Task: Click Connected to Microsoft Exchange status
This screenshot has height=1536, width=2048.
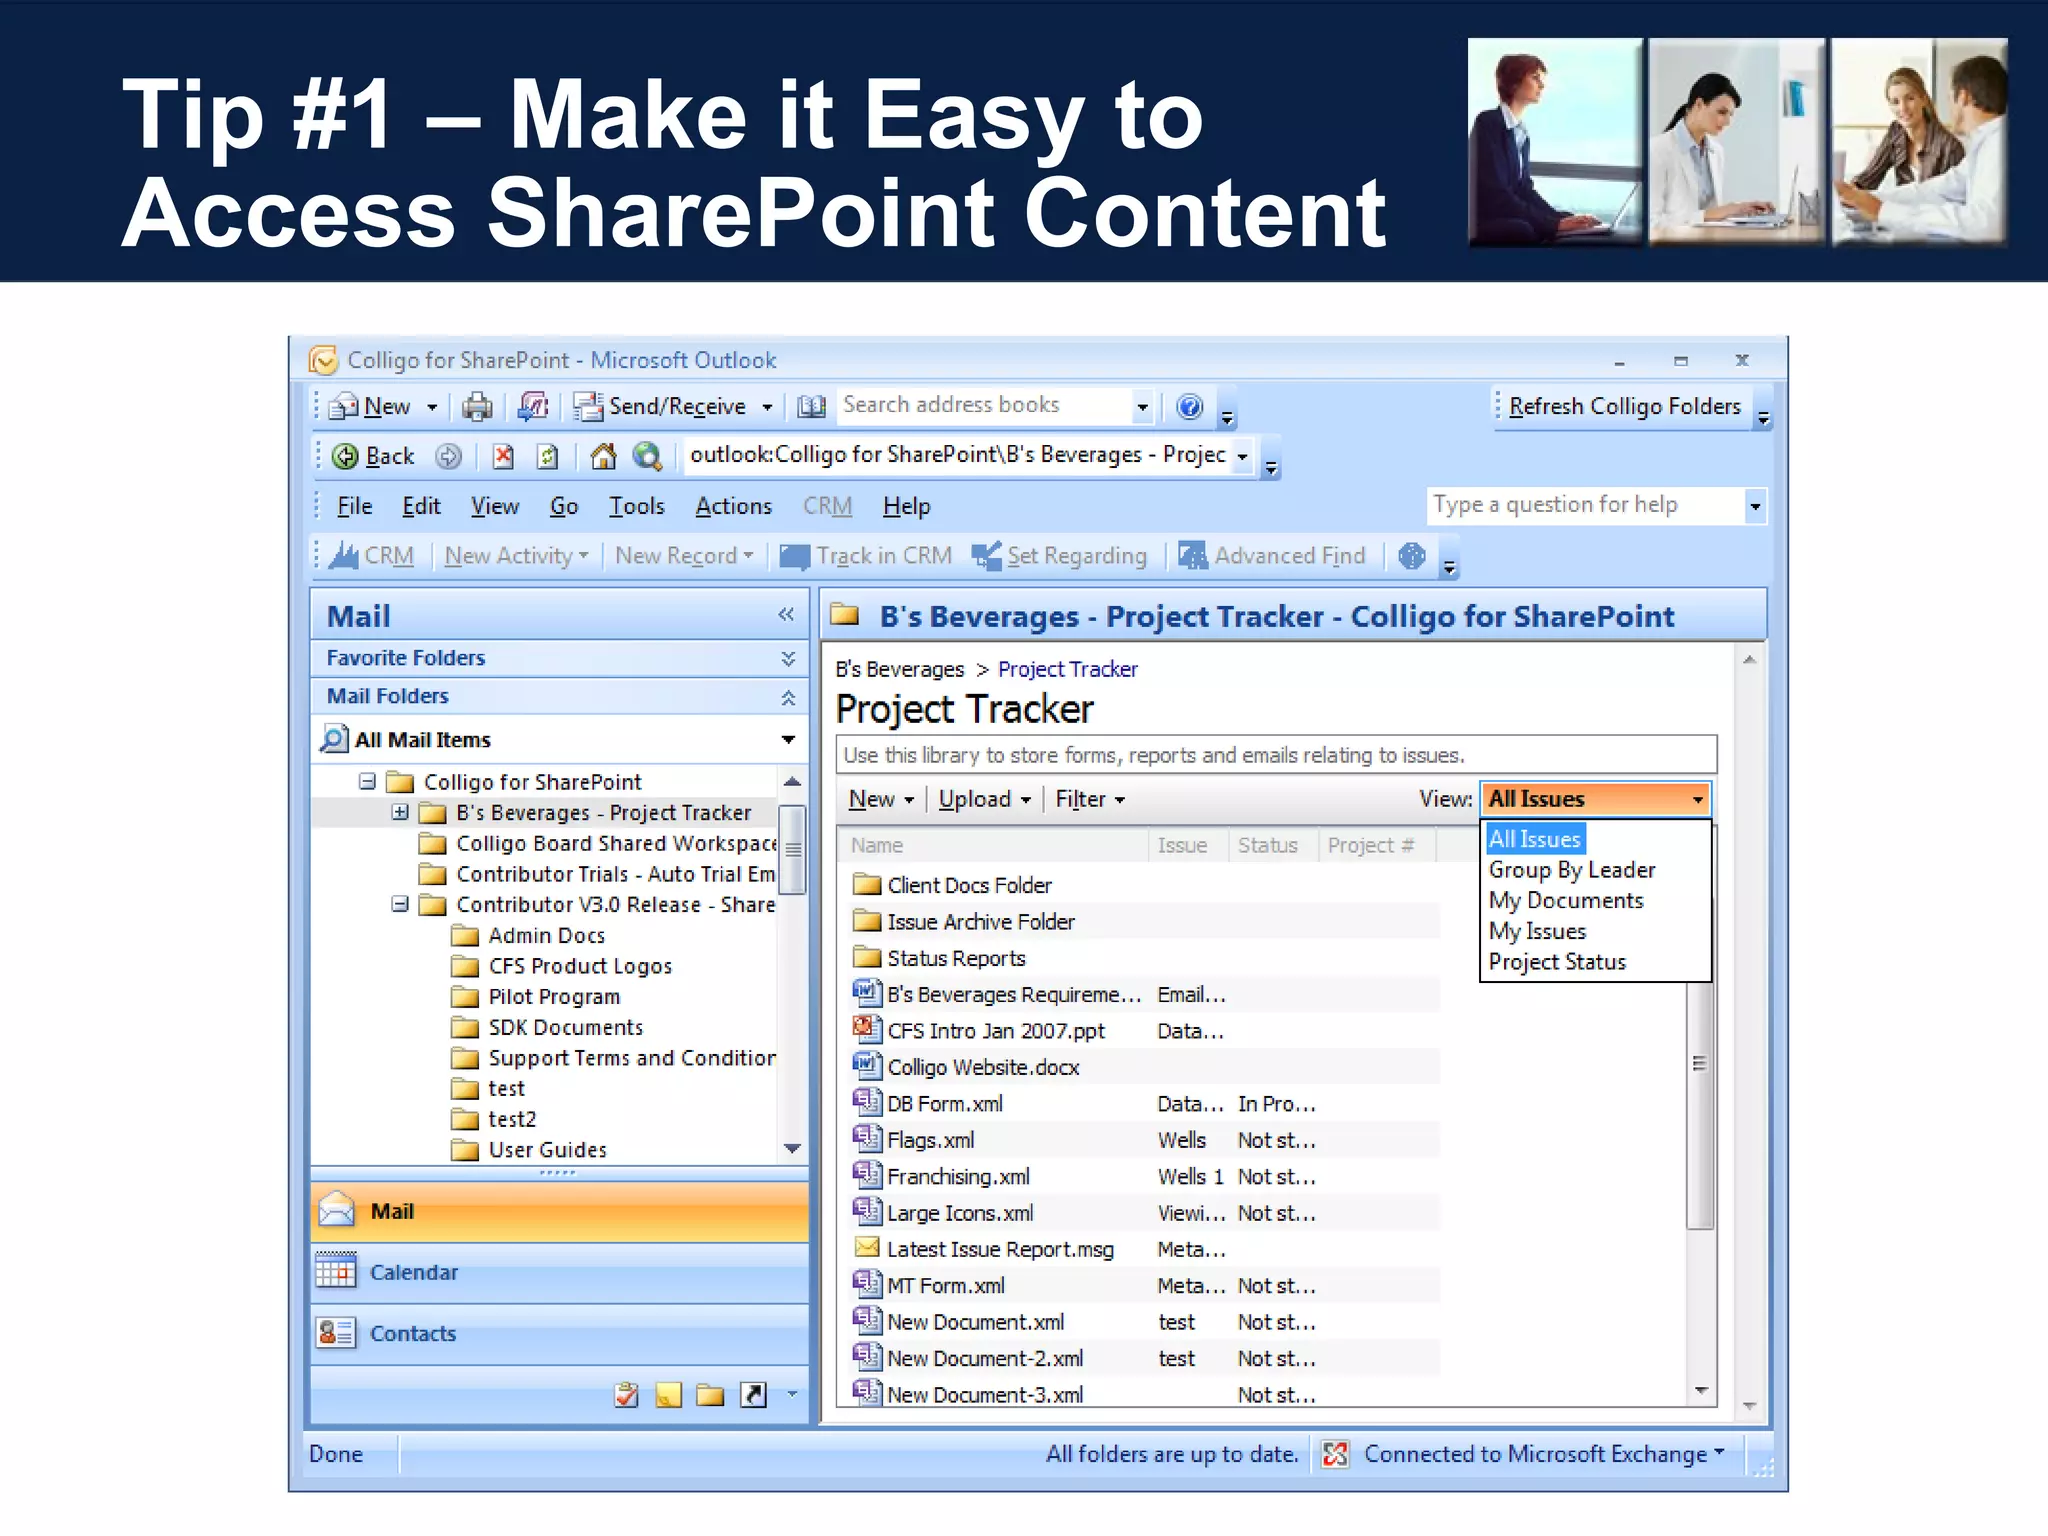Action: [x=1536, y=1454]
